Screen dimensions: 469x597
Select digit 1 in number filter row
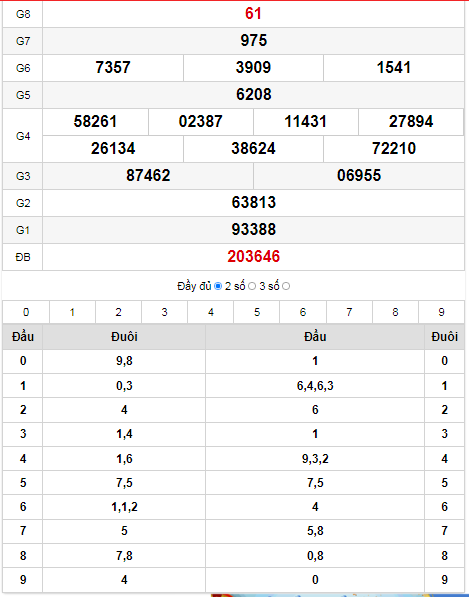(72, 312)
